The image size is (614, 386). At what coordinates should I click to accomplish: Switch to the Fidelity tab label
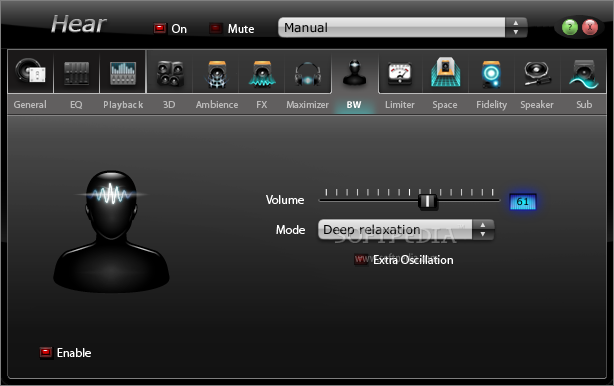(491, 105)
